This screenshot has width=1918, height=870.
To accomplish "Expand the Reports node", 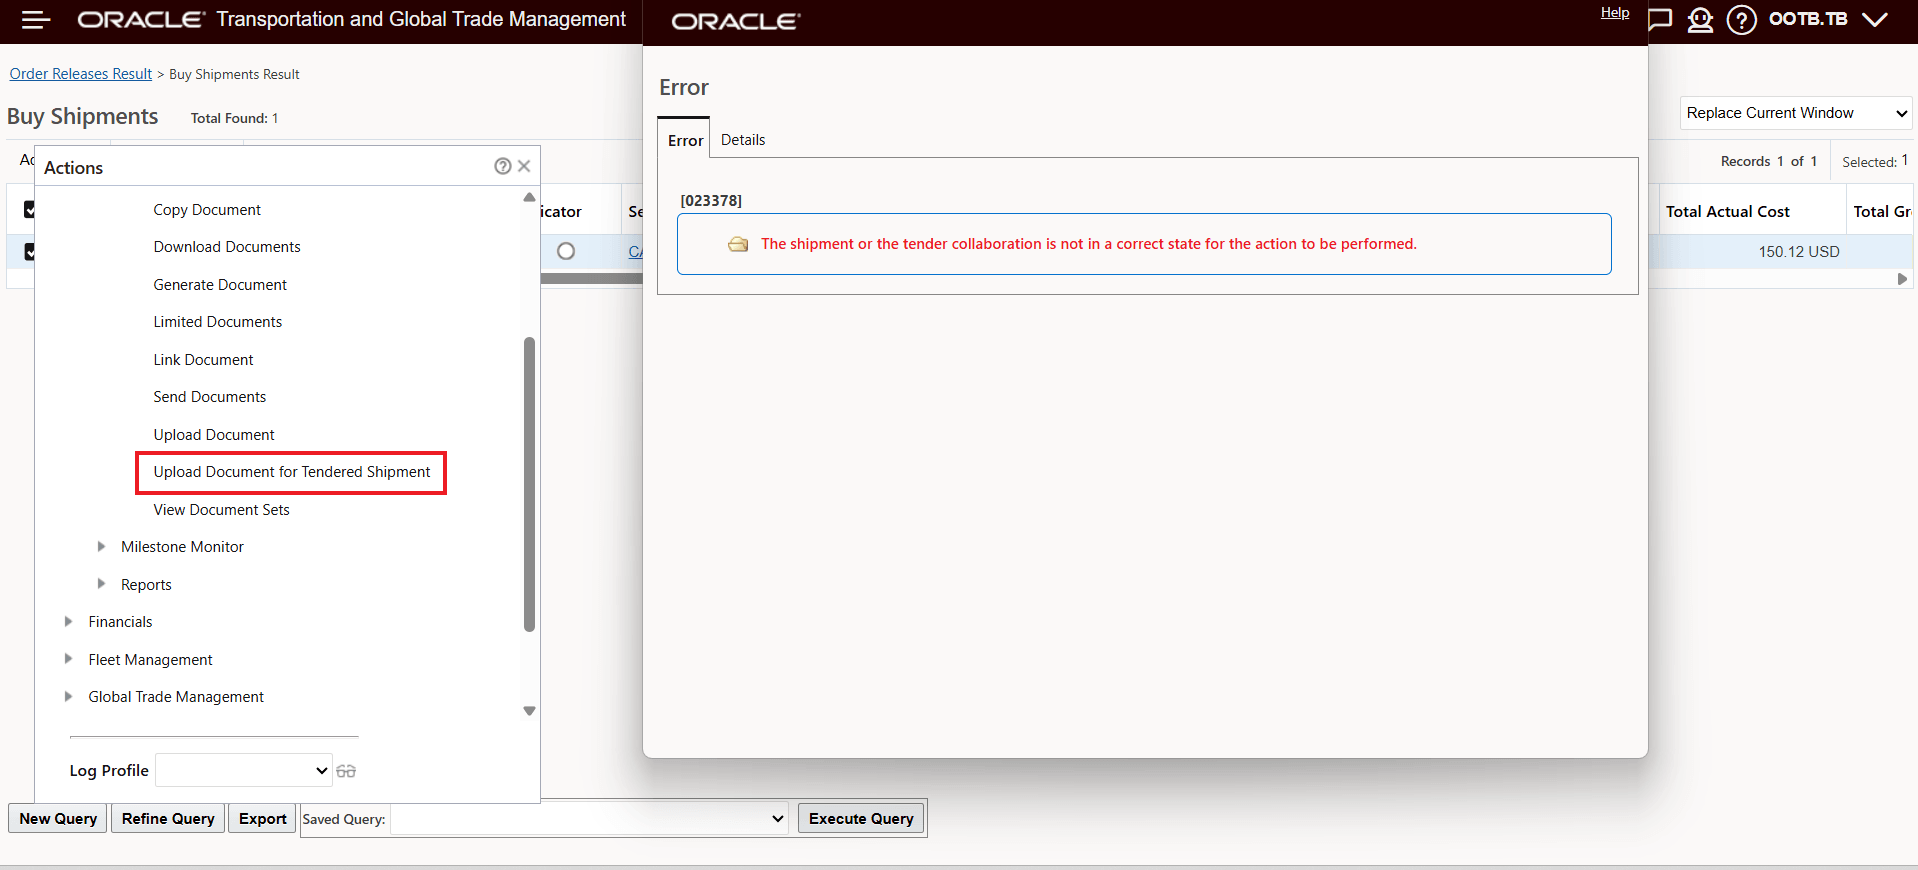I will click(101, 584).
